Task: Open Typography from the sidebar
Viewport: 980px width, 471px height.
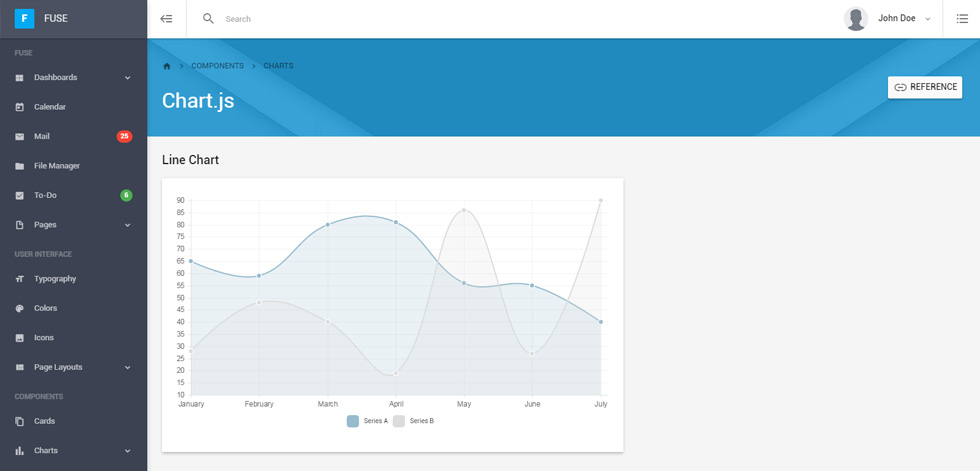Action: (x=73, y=279)
